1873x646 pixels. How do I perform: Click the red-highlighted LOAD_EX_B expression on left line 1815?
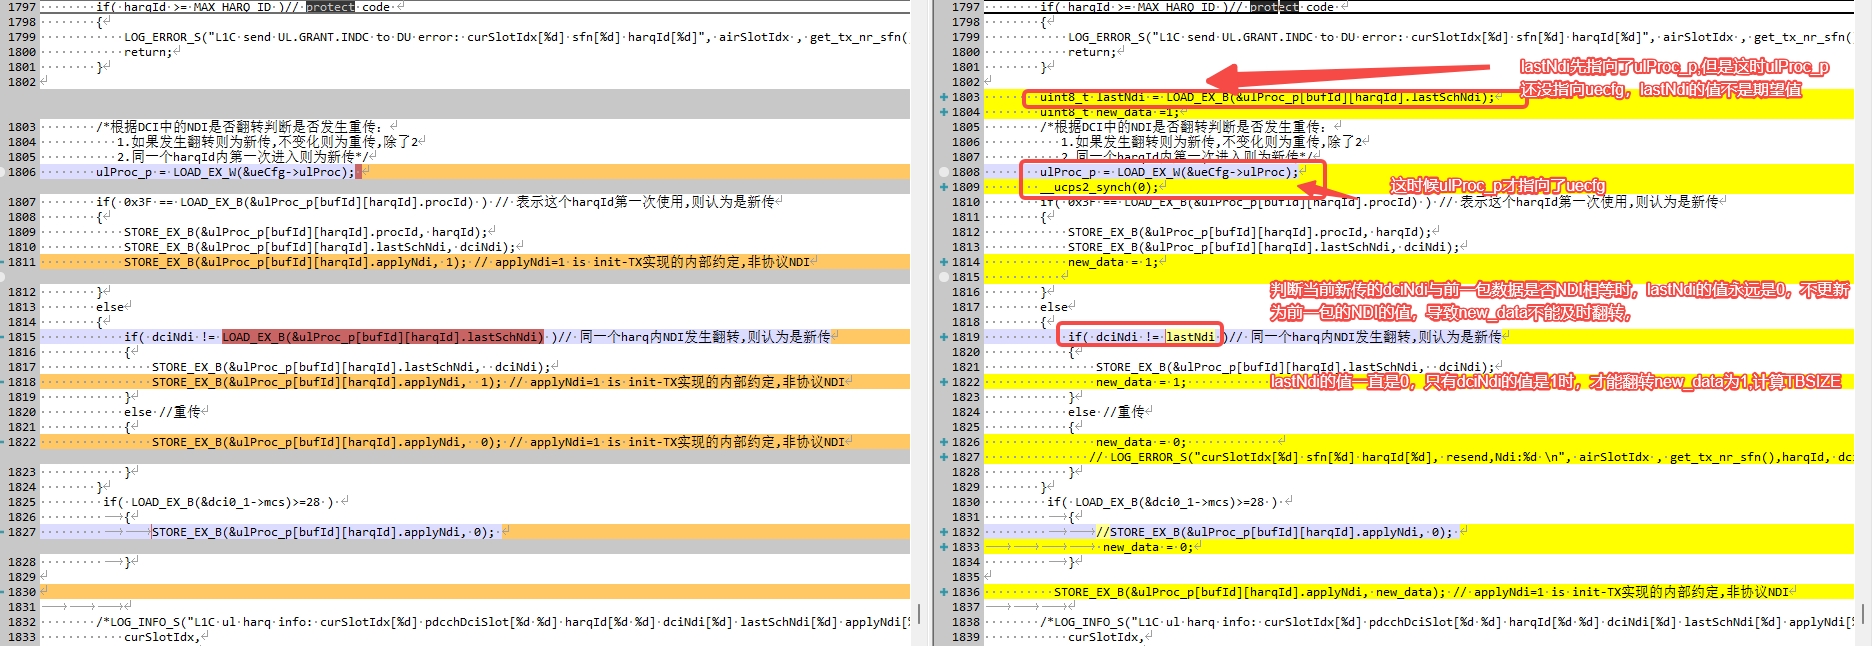(x=383, y=337)
